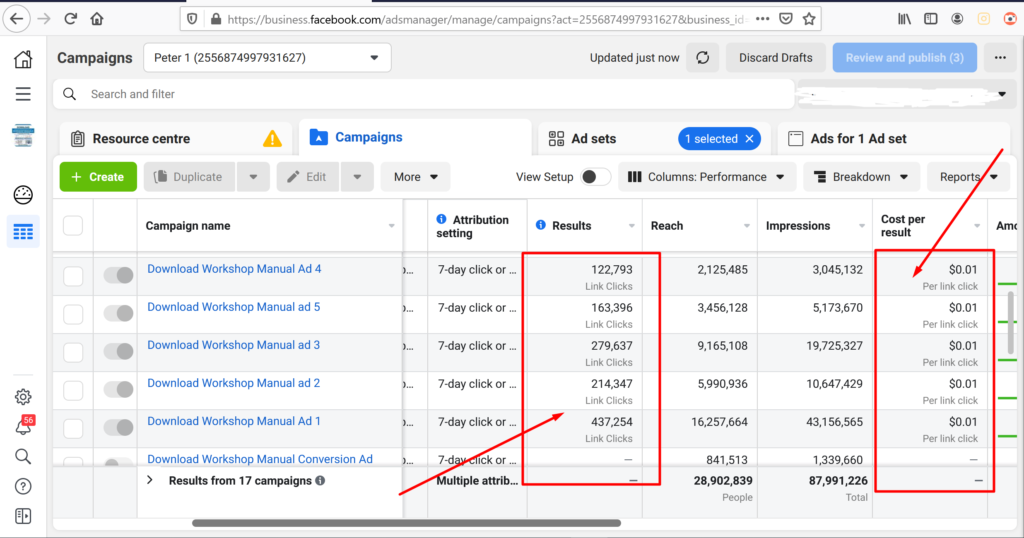Check the box for Download Workshop Manual Ad 4
1024x538 pixels.
(x=73, y=276)
